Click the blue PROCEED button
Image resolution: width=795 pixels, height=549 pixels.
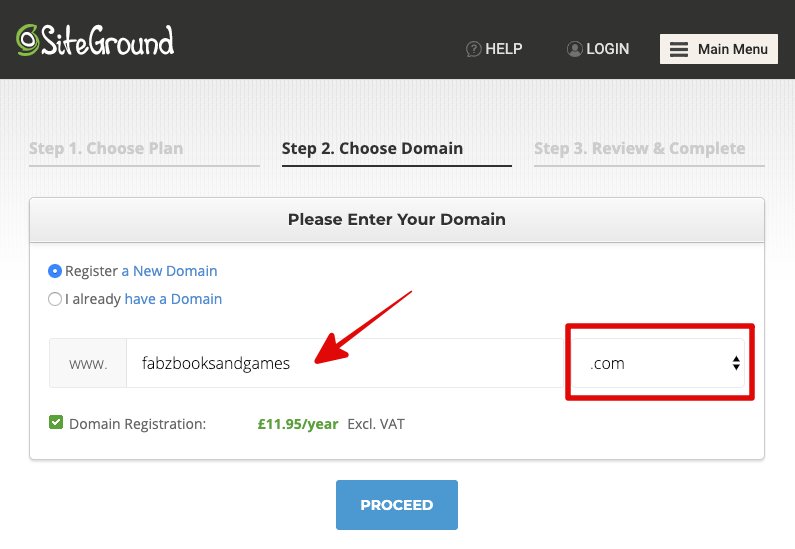(x=397, y=505)
